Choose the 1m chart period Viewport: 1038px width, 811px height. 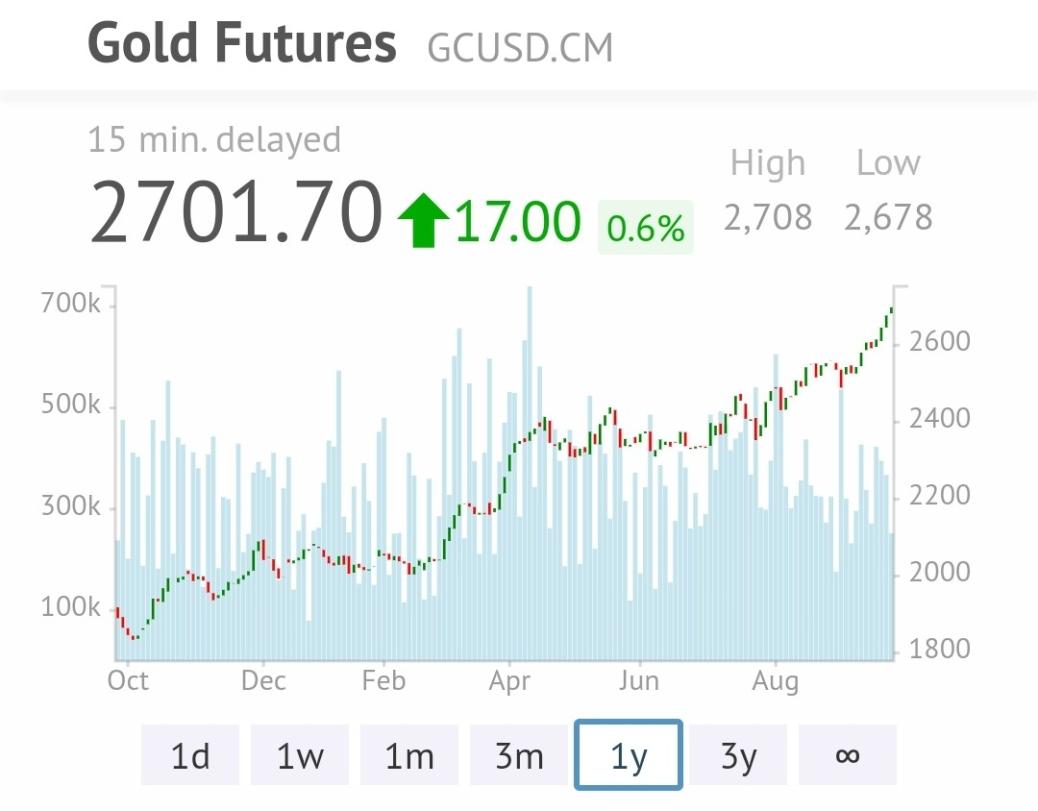(x=409, y=755)
